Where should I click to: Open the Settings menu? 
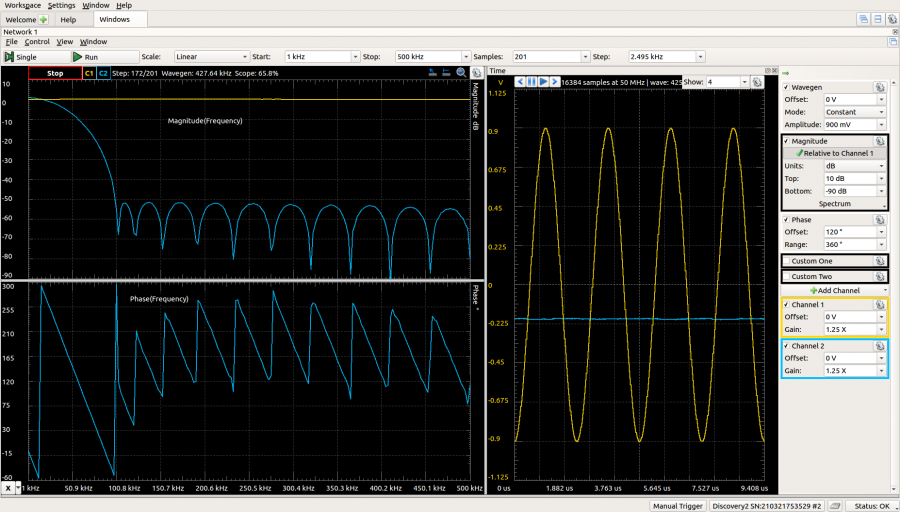coord(61,5)
